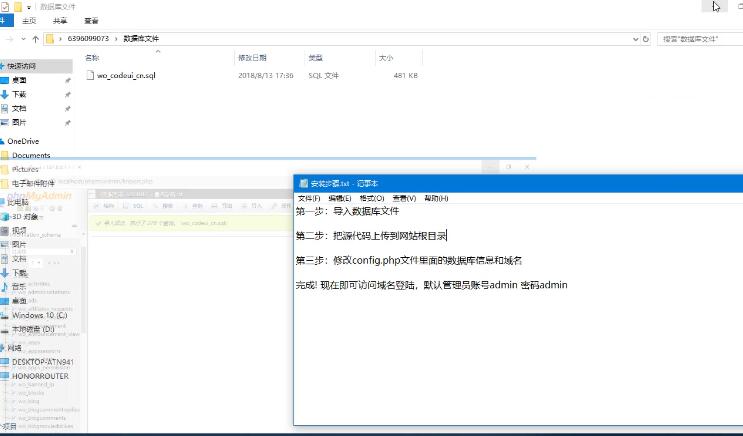
Task: Click the refresh button beside the address bar
Action: point(647,39)
